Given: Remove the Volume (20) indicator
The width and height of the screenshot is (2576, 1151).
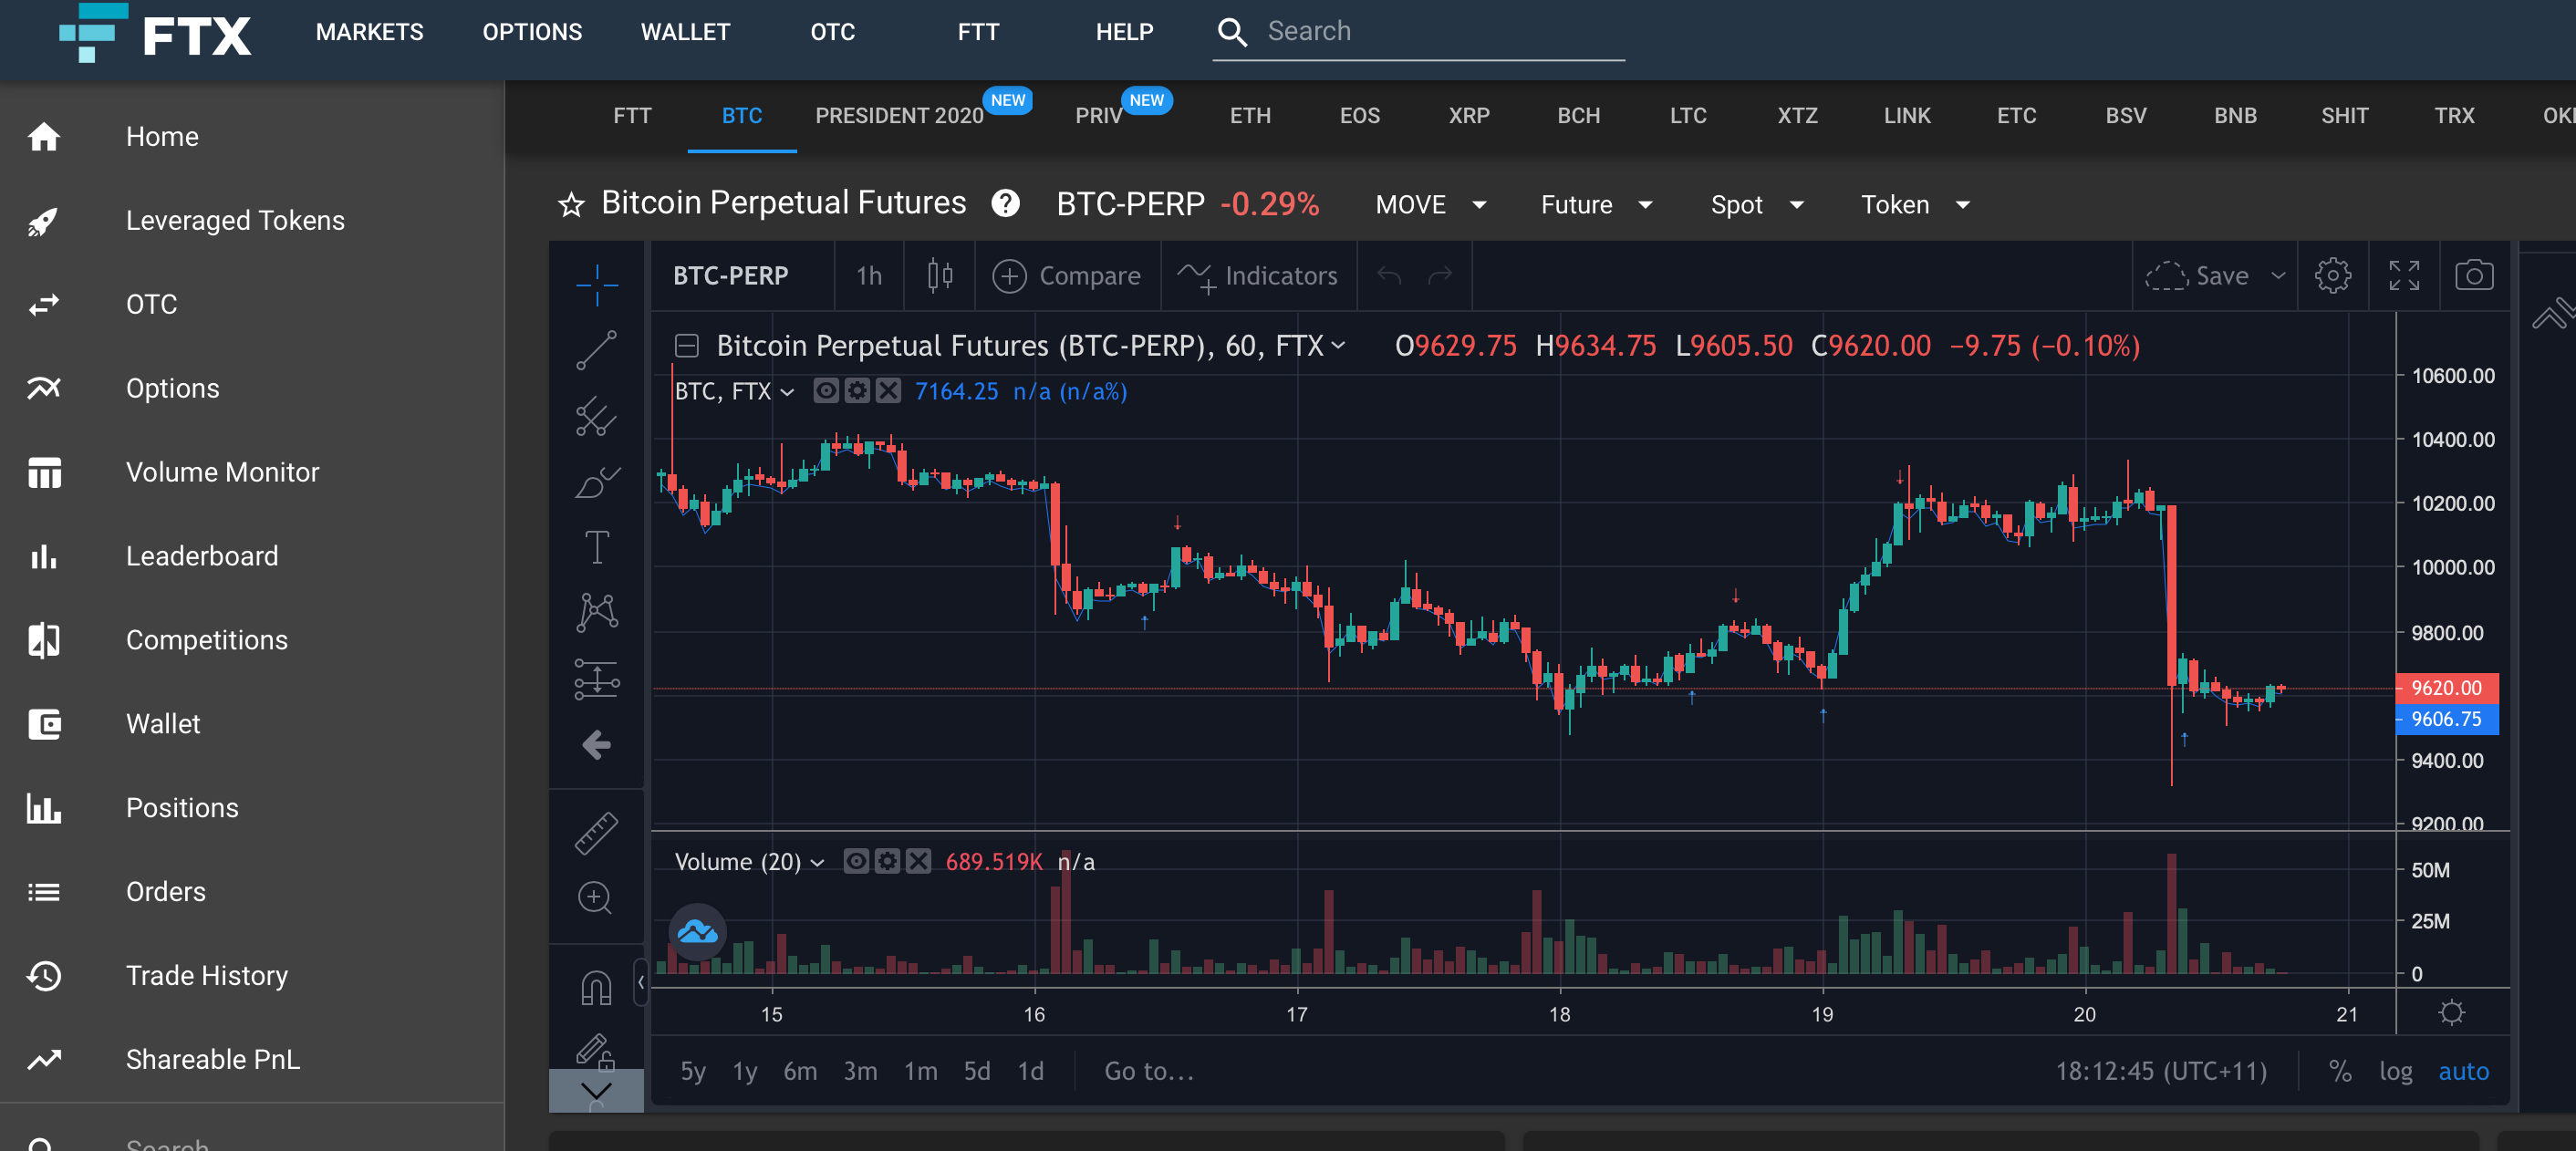Looking at the screenshot, I should point(918,861).
